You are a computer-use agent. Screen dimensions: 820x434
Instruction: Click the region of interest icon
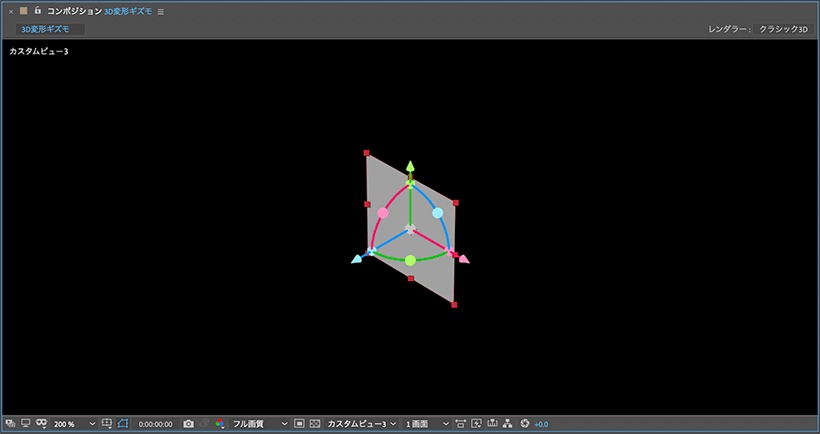click(299, 424)
